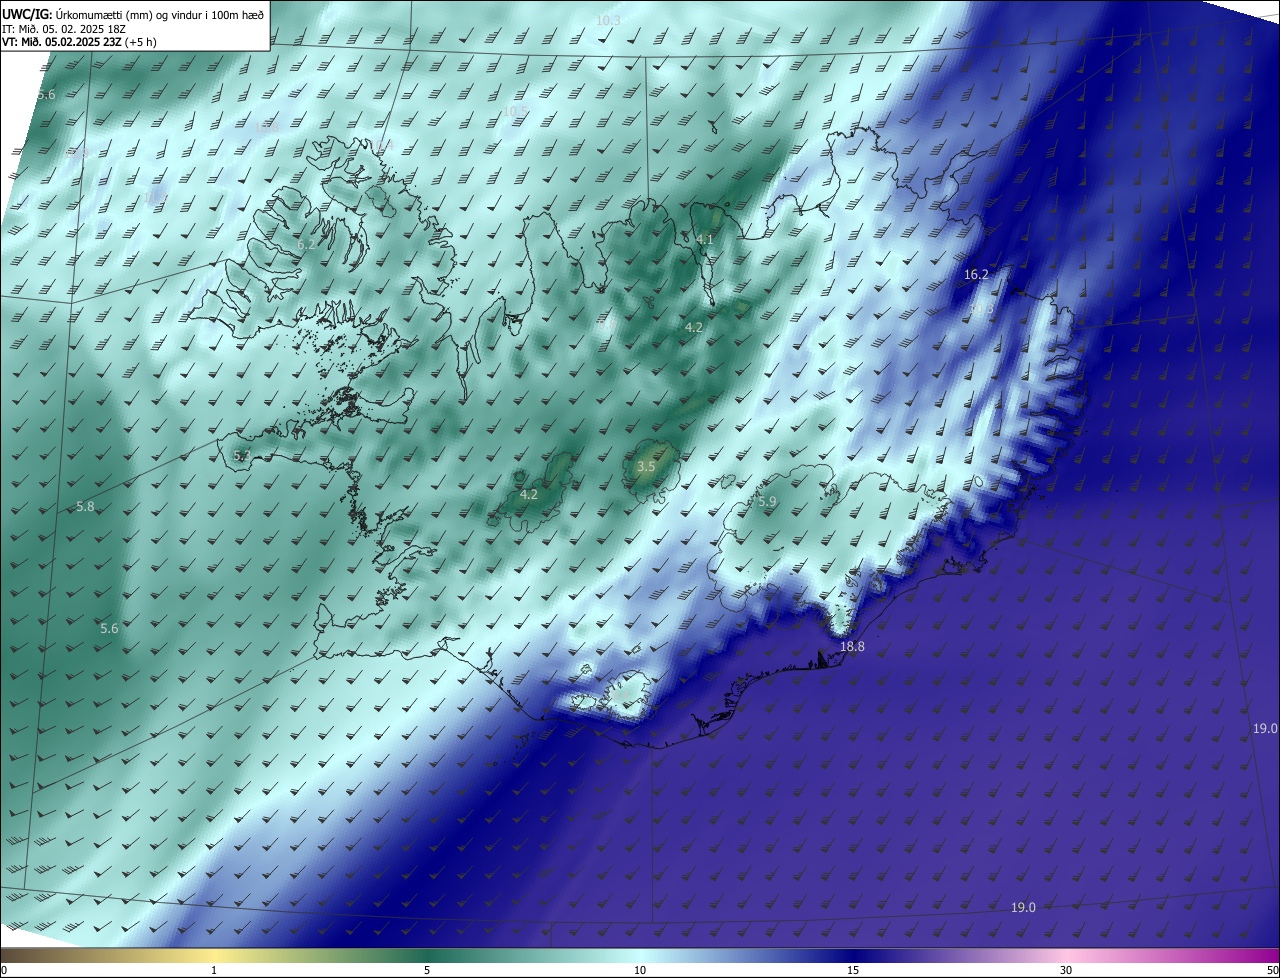Click the colorbar tick label 0

coord(4,970)
